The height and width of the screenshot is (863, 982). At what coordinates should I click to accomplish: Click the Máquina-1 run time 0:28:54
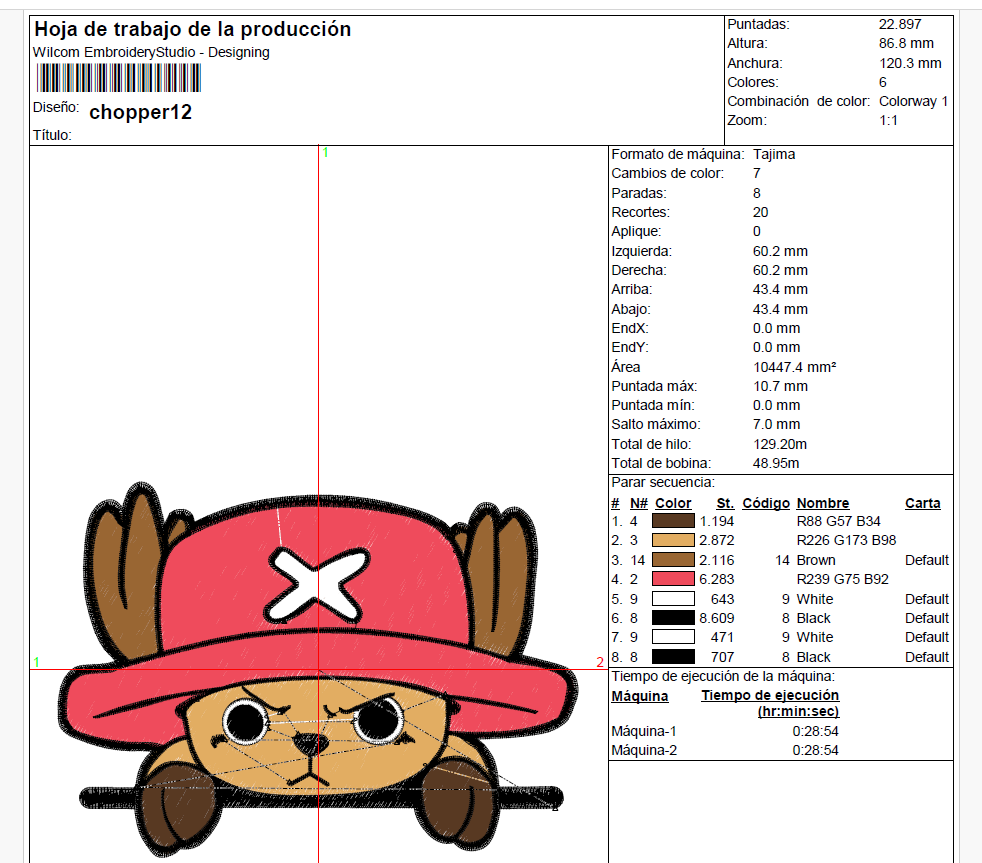point(815,731)
